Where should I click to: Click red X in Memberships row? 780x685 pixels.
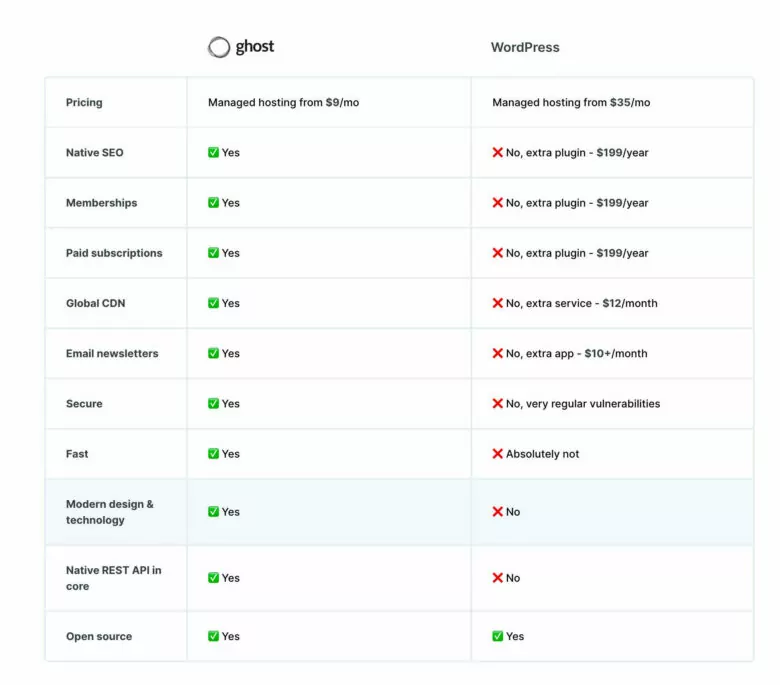click(x=497, y=203)
